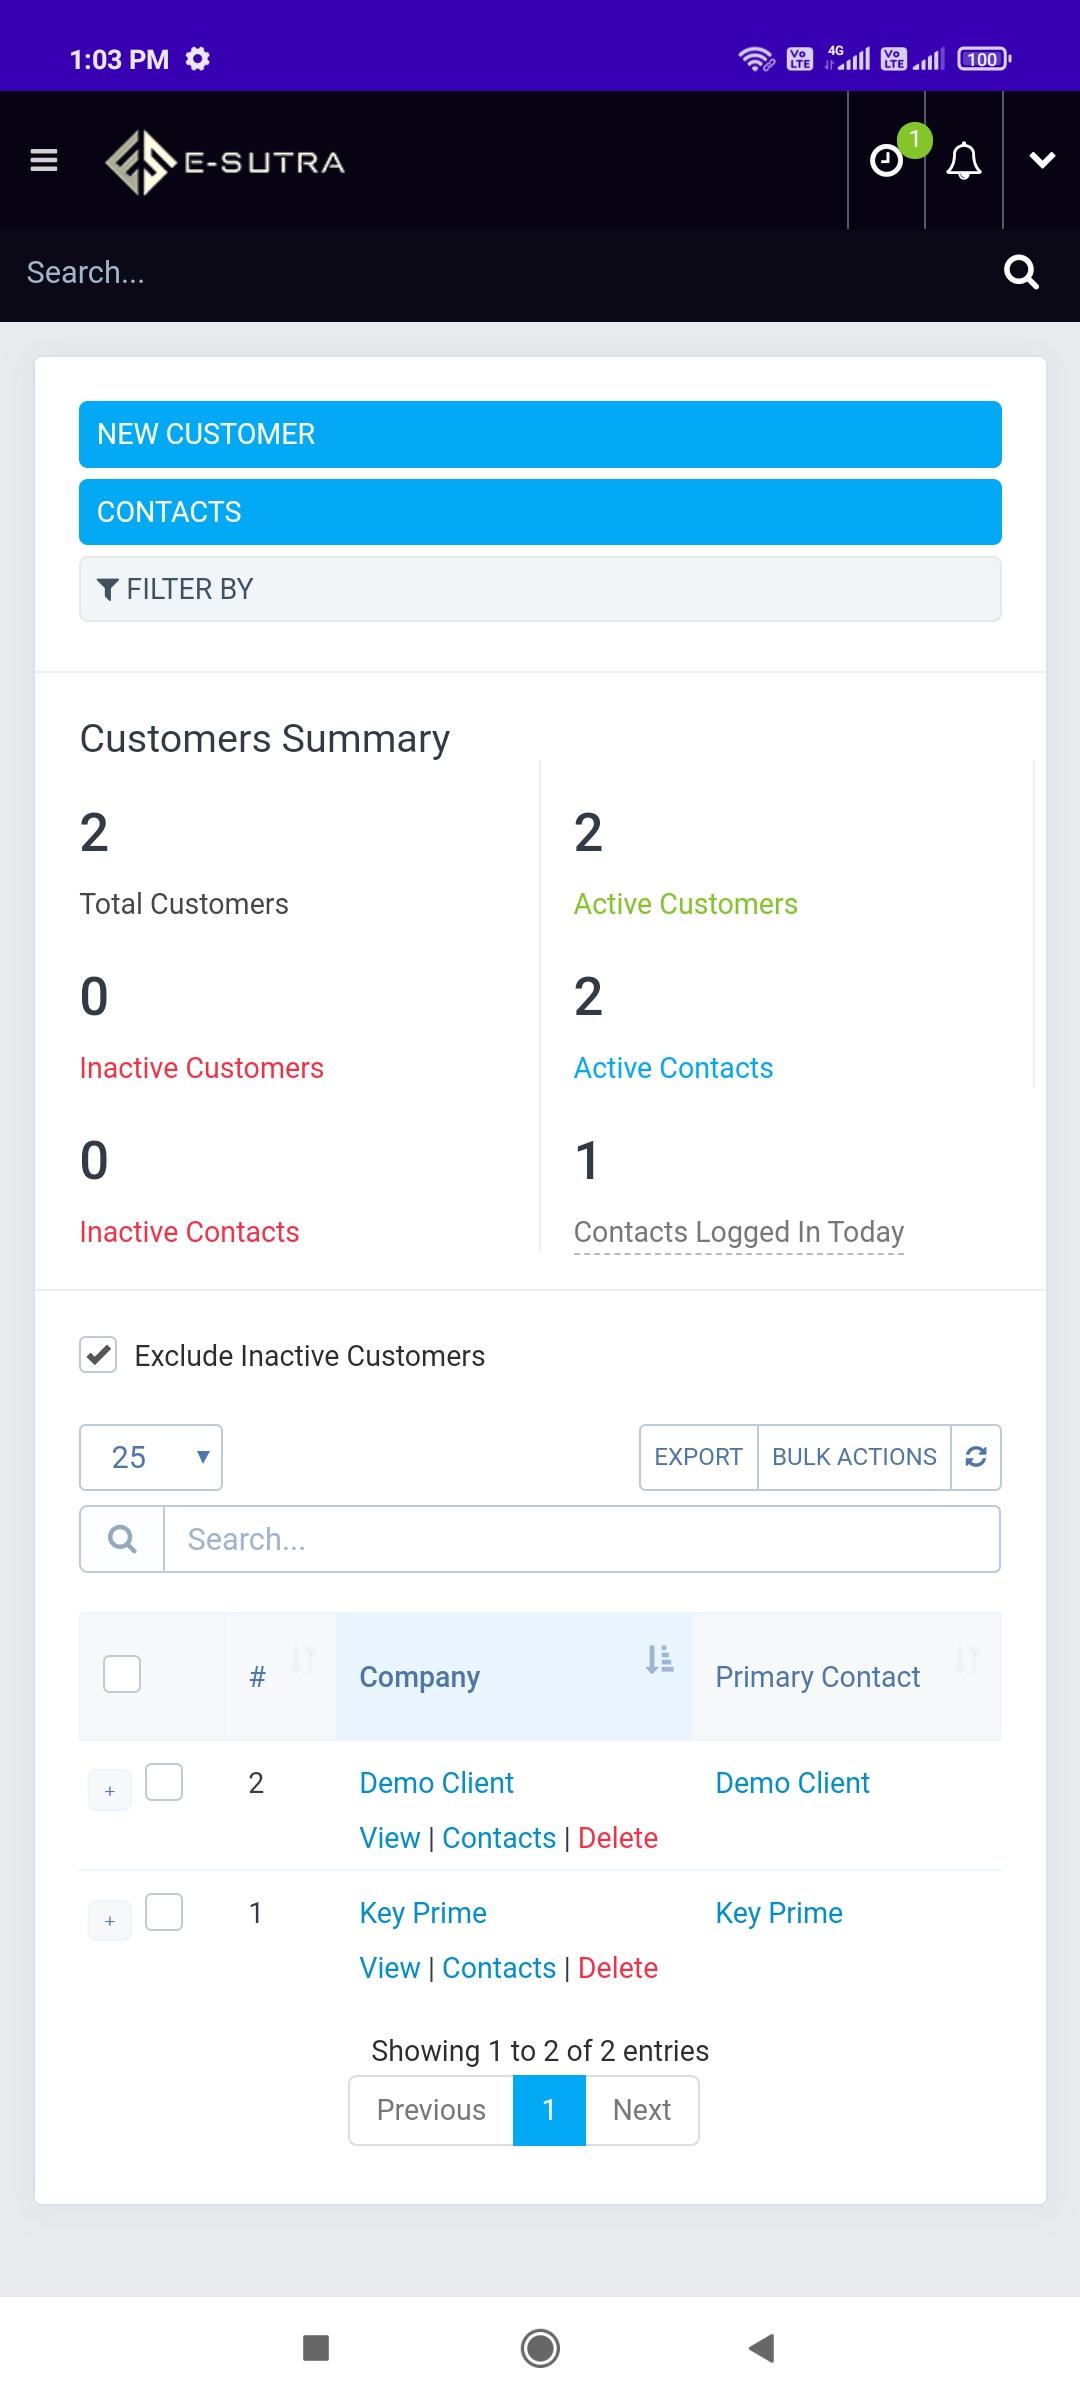Click the table reload refresh icon

coord(976,1457)
